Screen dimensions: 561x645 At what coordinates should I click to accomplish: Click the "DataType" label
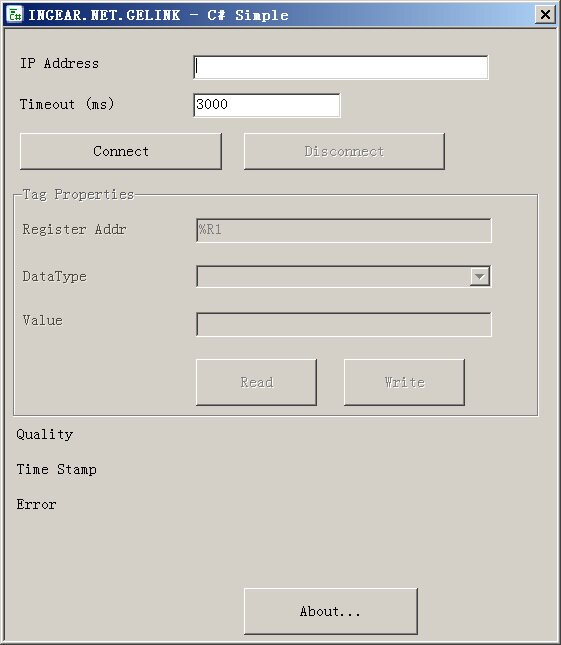point(54,276)
